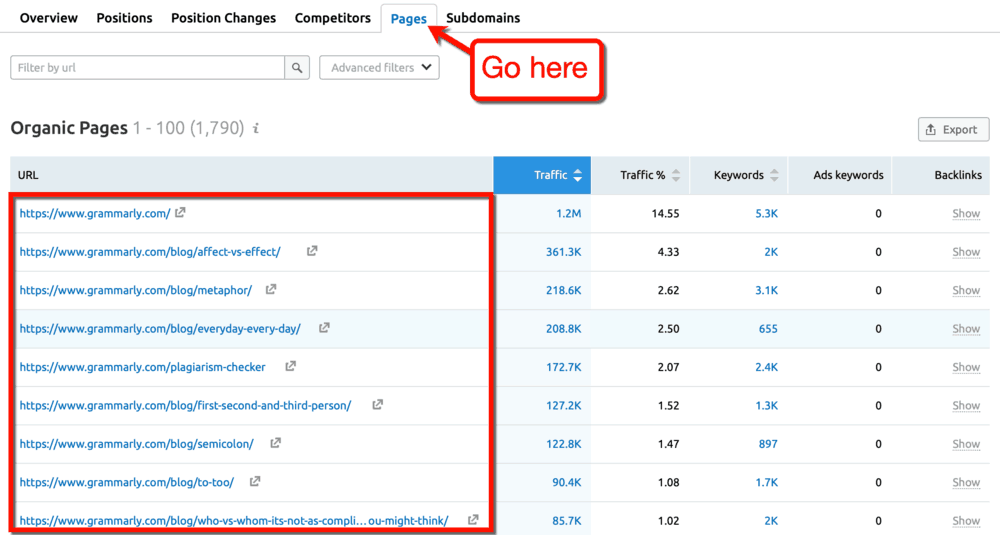
Task: Show backlinks for grammarly.com homepage row
Action: [966, 214]
